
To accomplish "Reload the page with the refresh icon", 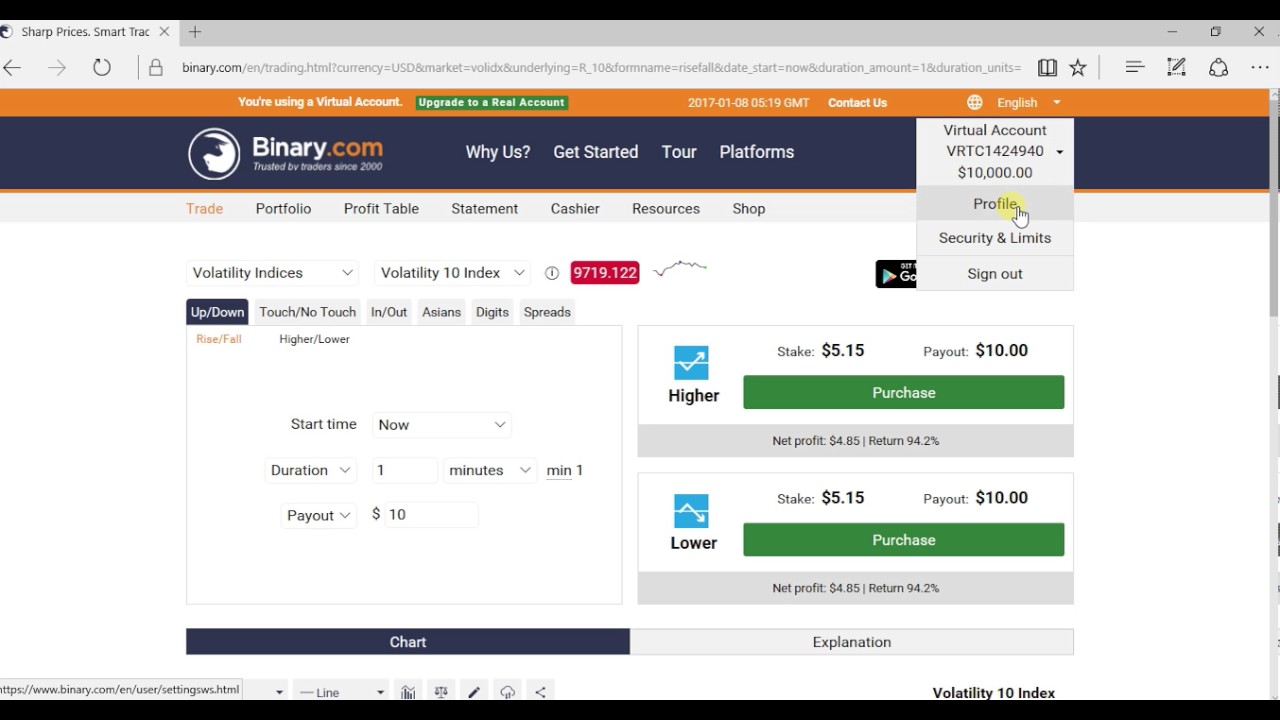I will (102, 68).
